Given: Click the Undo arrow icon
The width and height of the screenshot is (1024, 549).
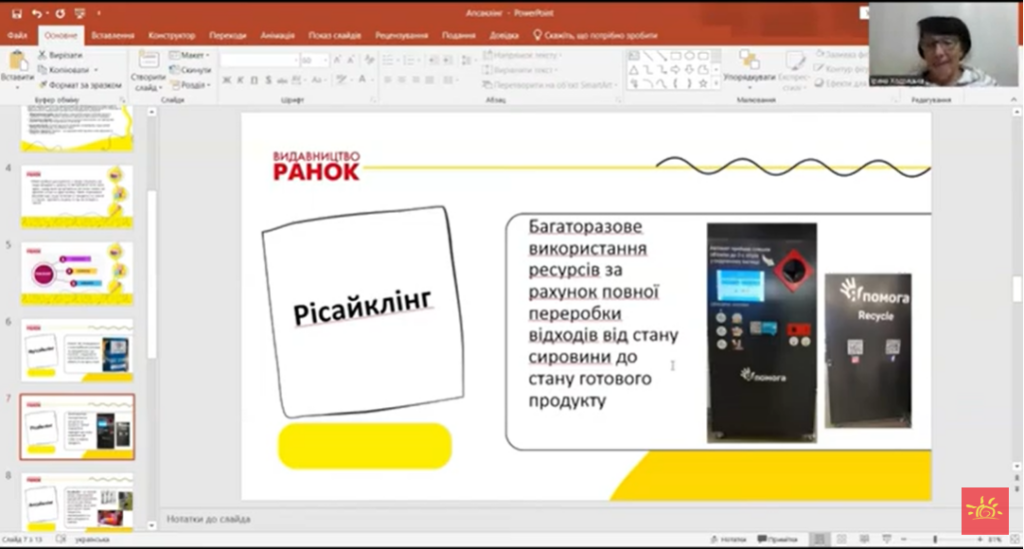Looking at the screenshot, I should click(x=37, y=14).
